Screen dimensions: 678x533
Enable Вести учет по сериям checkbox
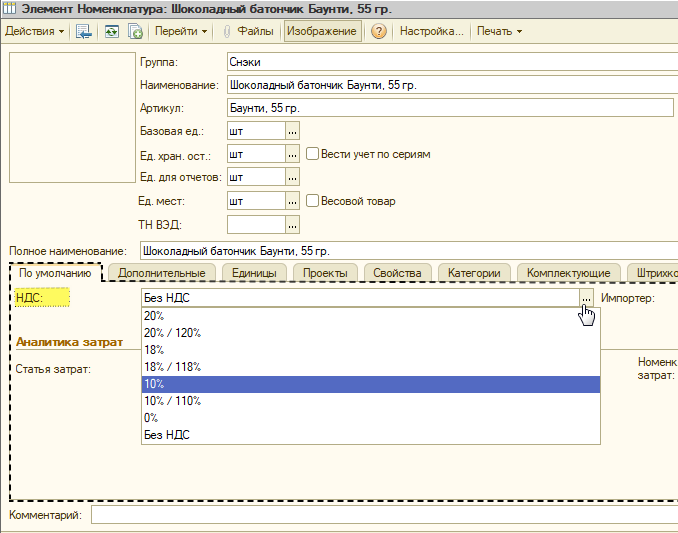pyautogui.click(x=312, y=153)
